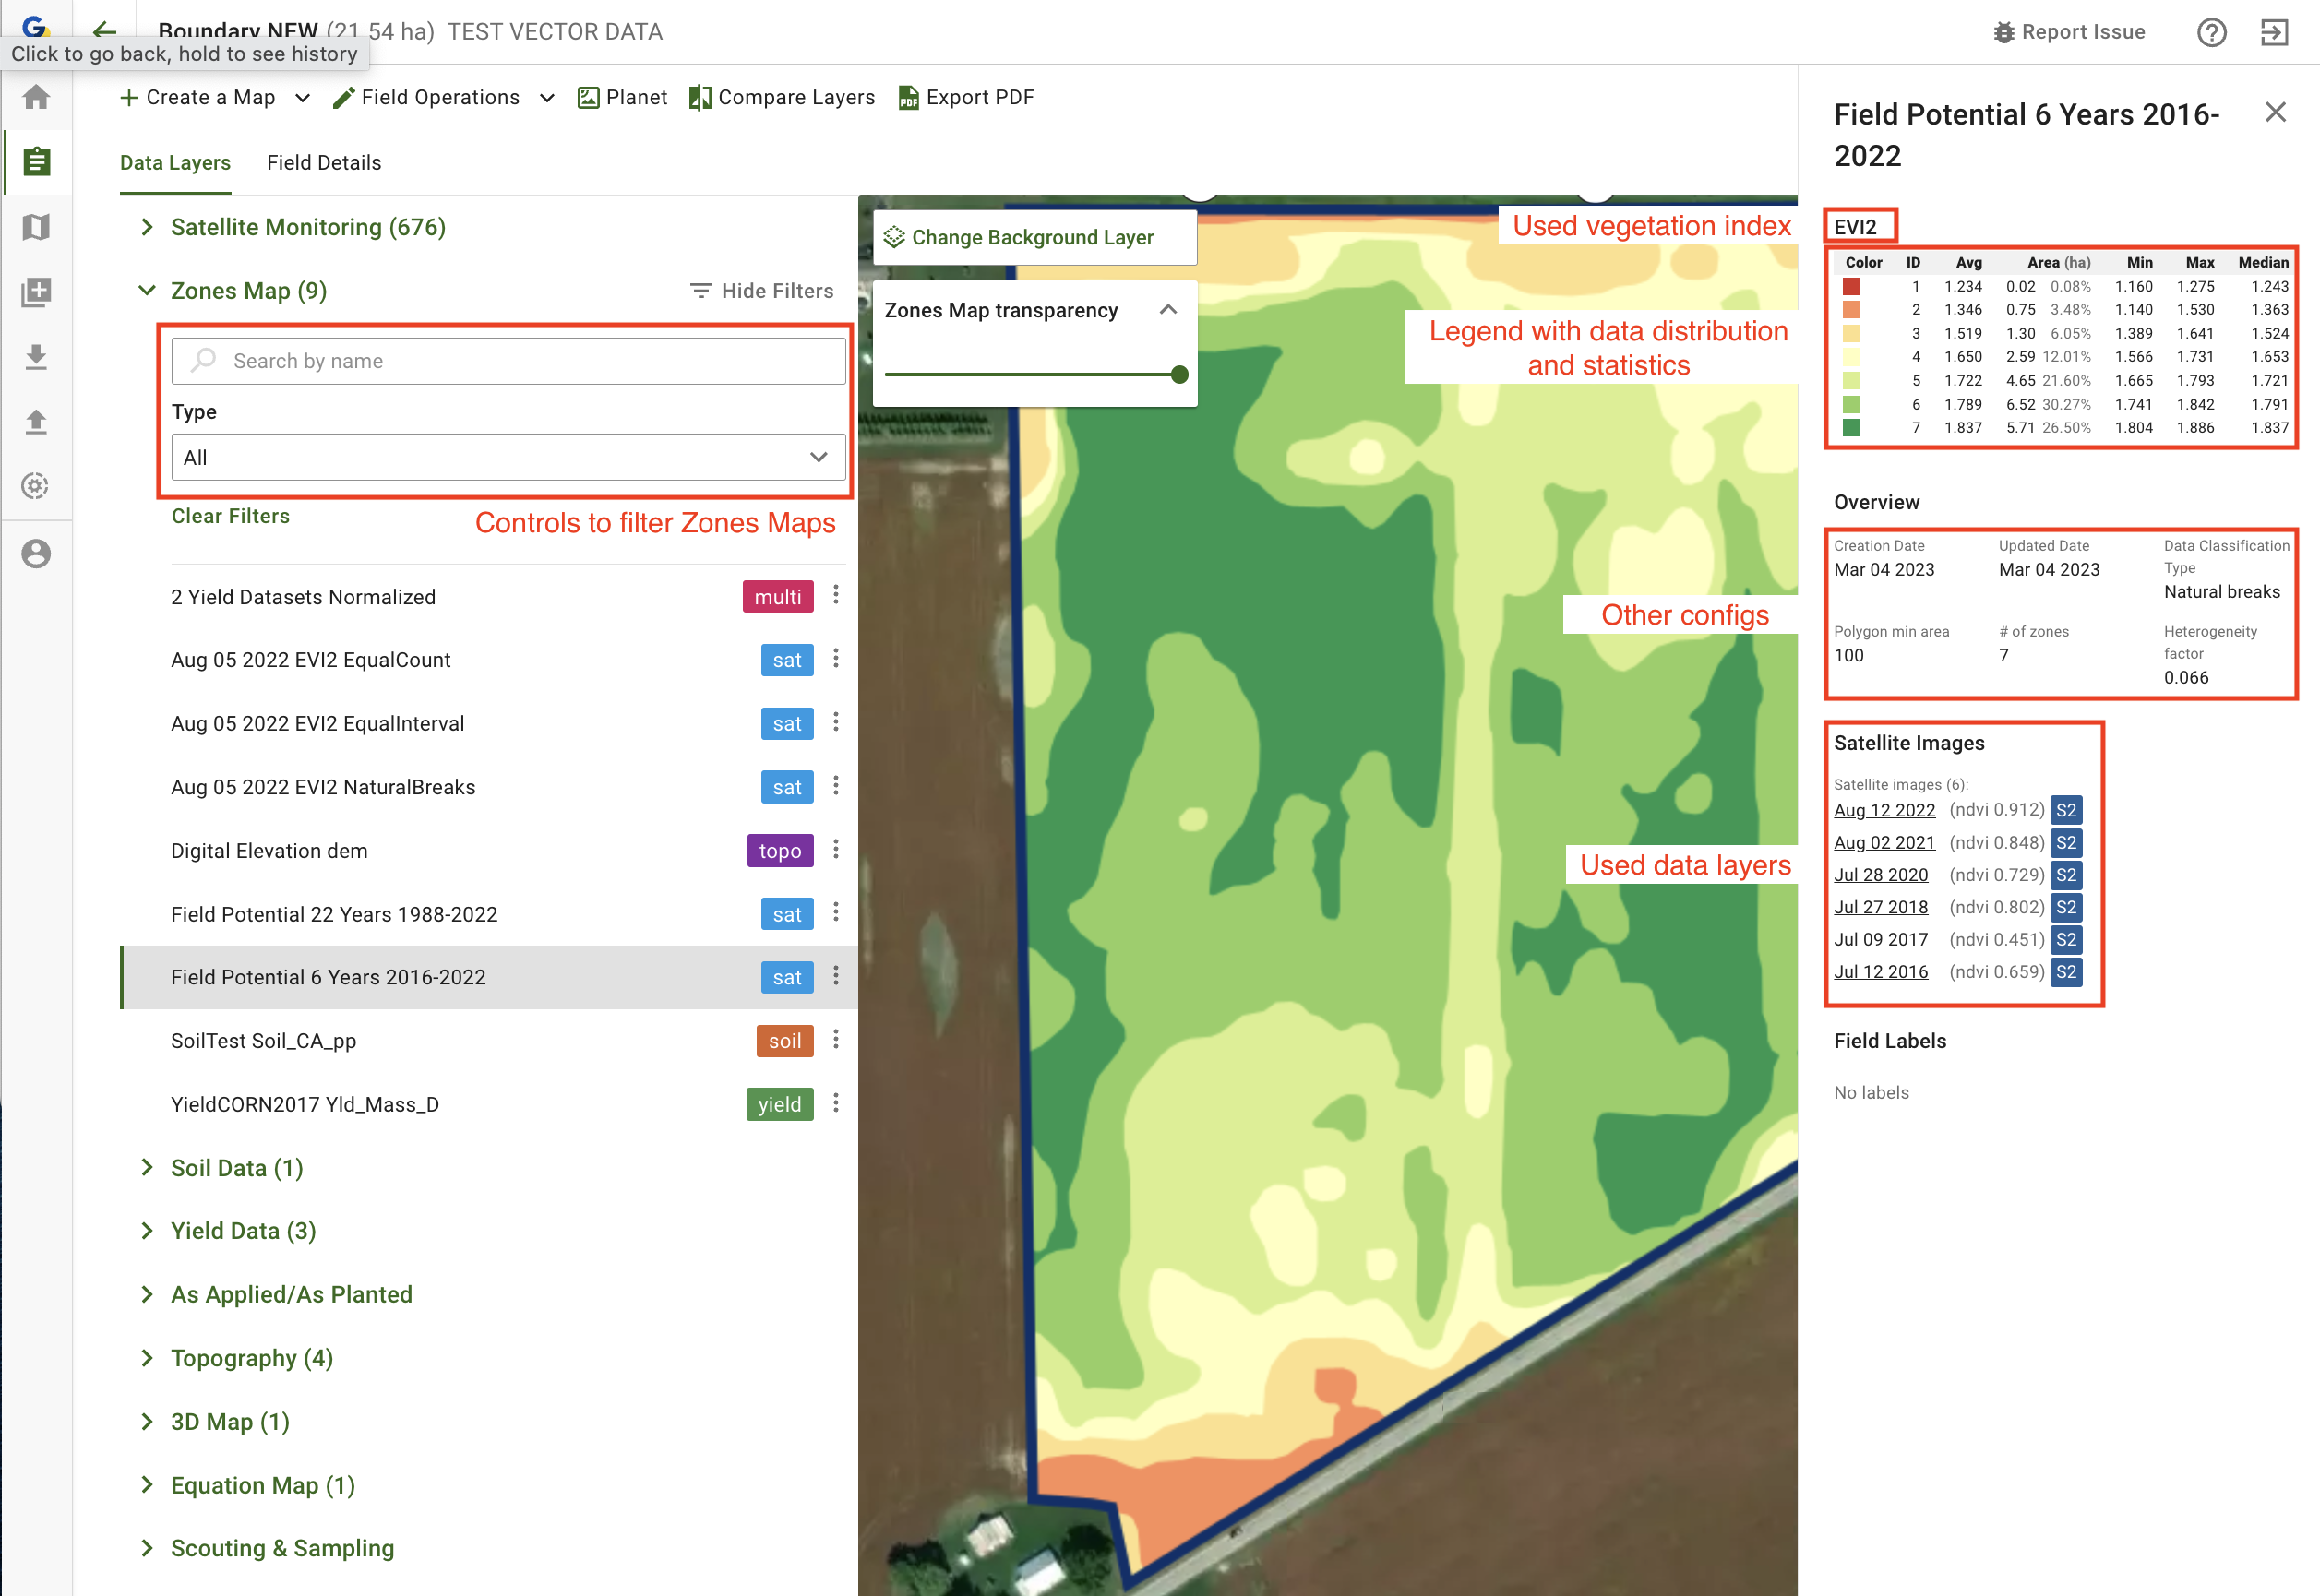The height and width of the screenshot is (1596, 2320).
Task: Open the Aug 12 2022 satellite image link
Action: tap(1884, 810)
